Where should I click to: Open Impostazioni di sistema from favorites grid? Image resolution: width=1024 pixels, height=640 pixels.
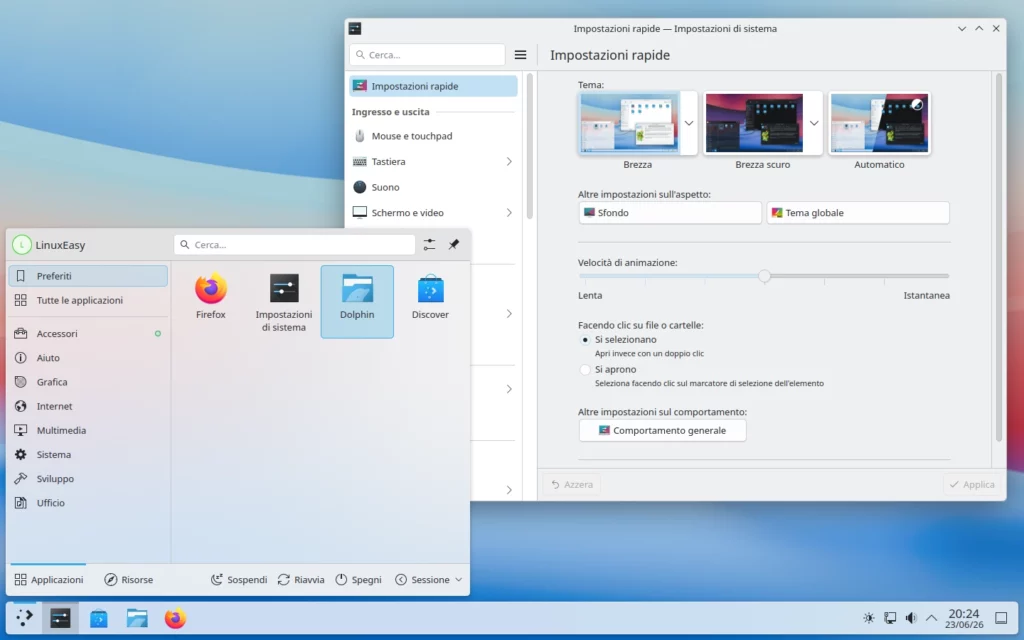click(283, 300)
